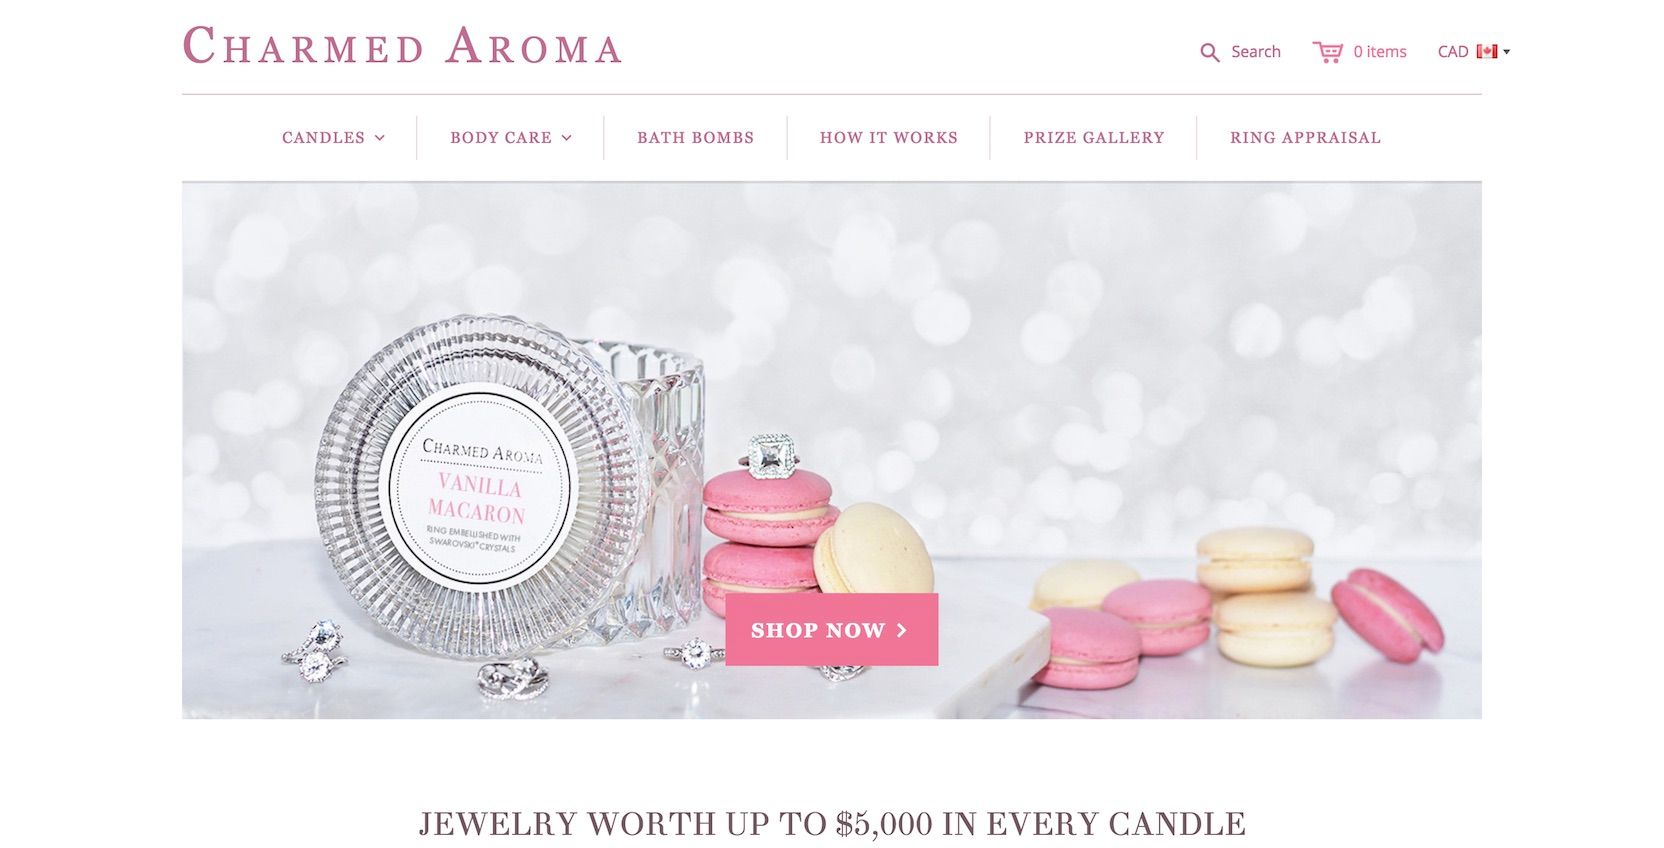
Task: Click the magnifying glass search icon
Action: coord(1209,53)
